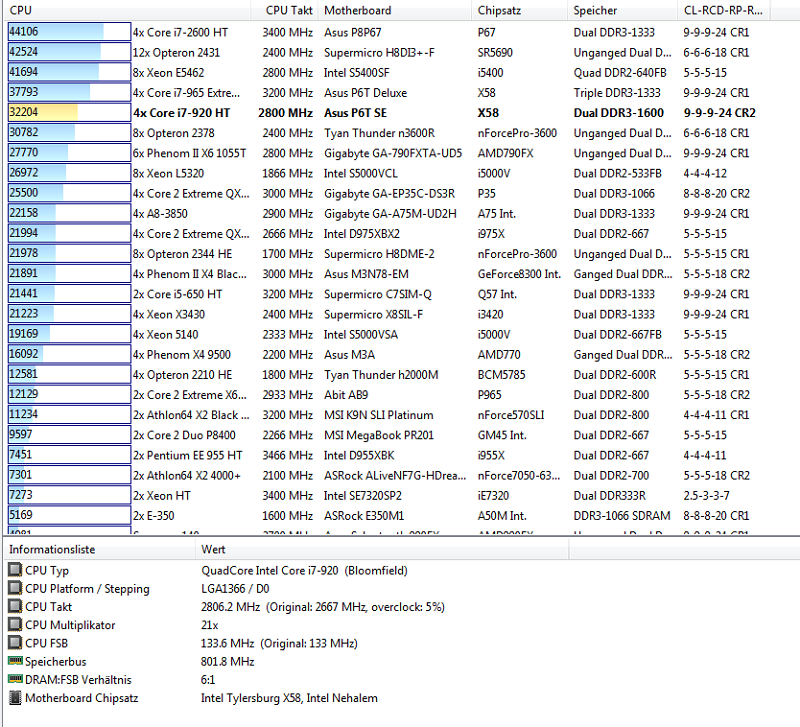Image resolution: width=800 pixels, height=727 pixels.
Task: Select the 2x Core 2 Duo P8400 row
Action: coord(388,435)
